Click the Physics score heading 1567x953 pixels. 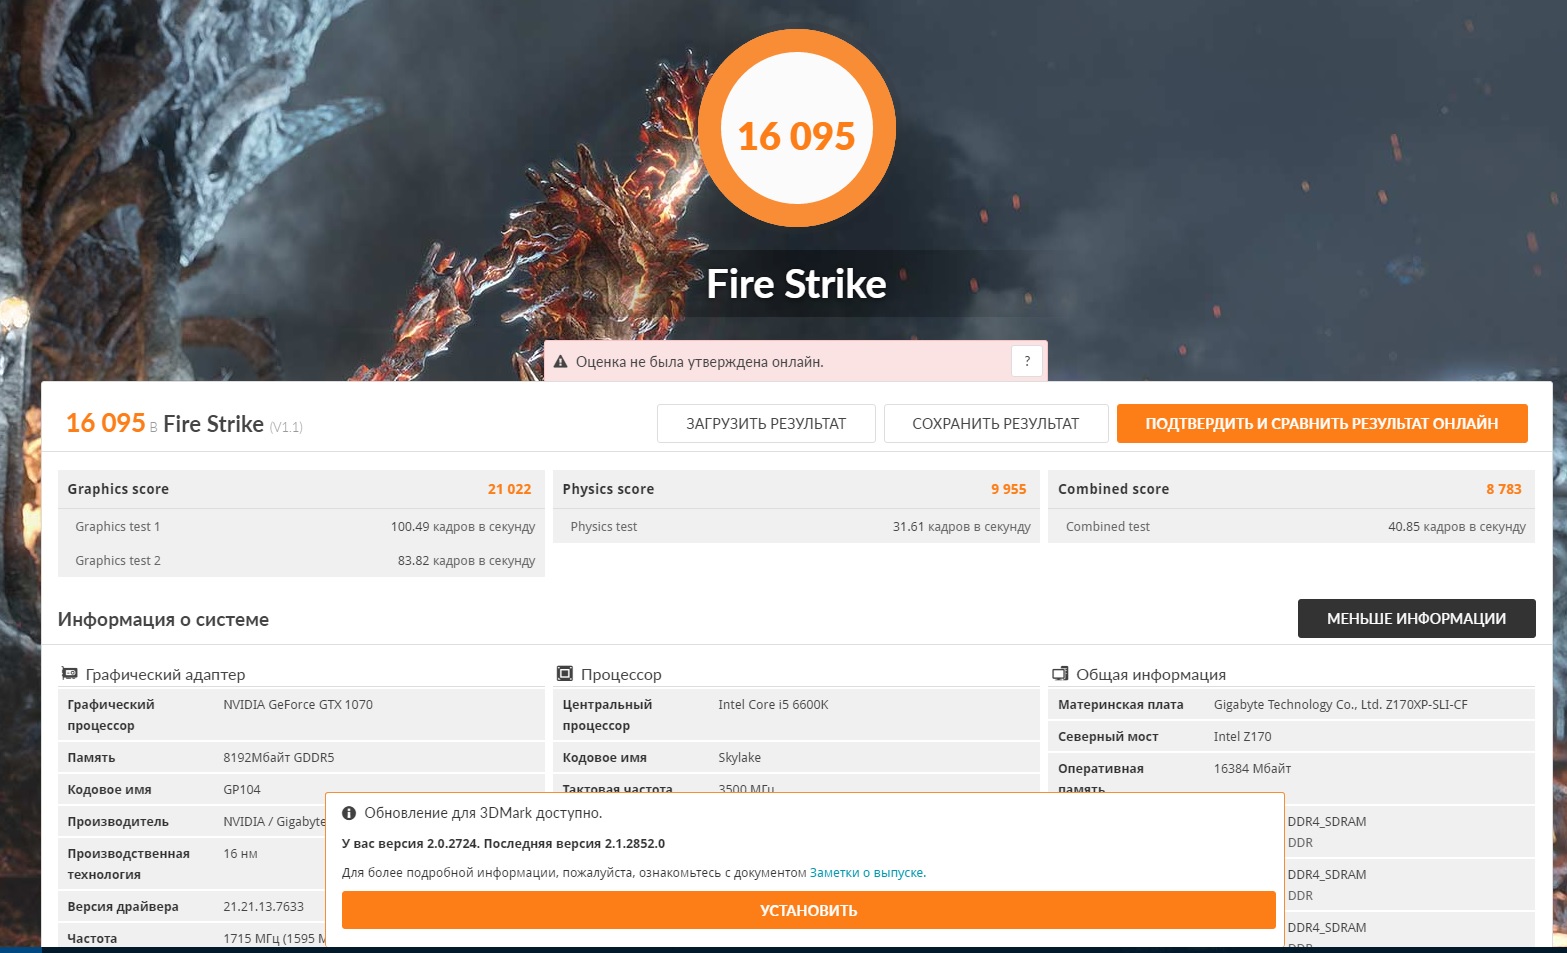coord(608,489)
